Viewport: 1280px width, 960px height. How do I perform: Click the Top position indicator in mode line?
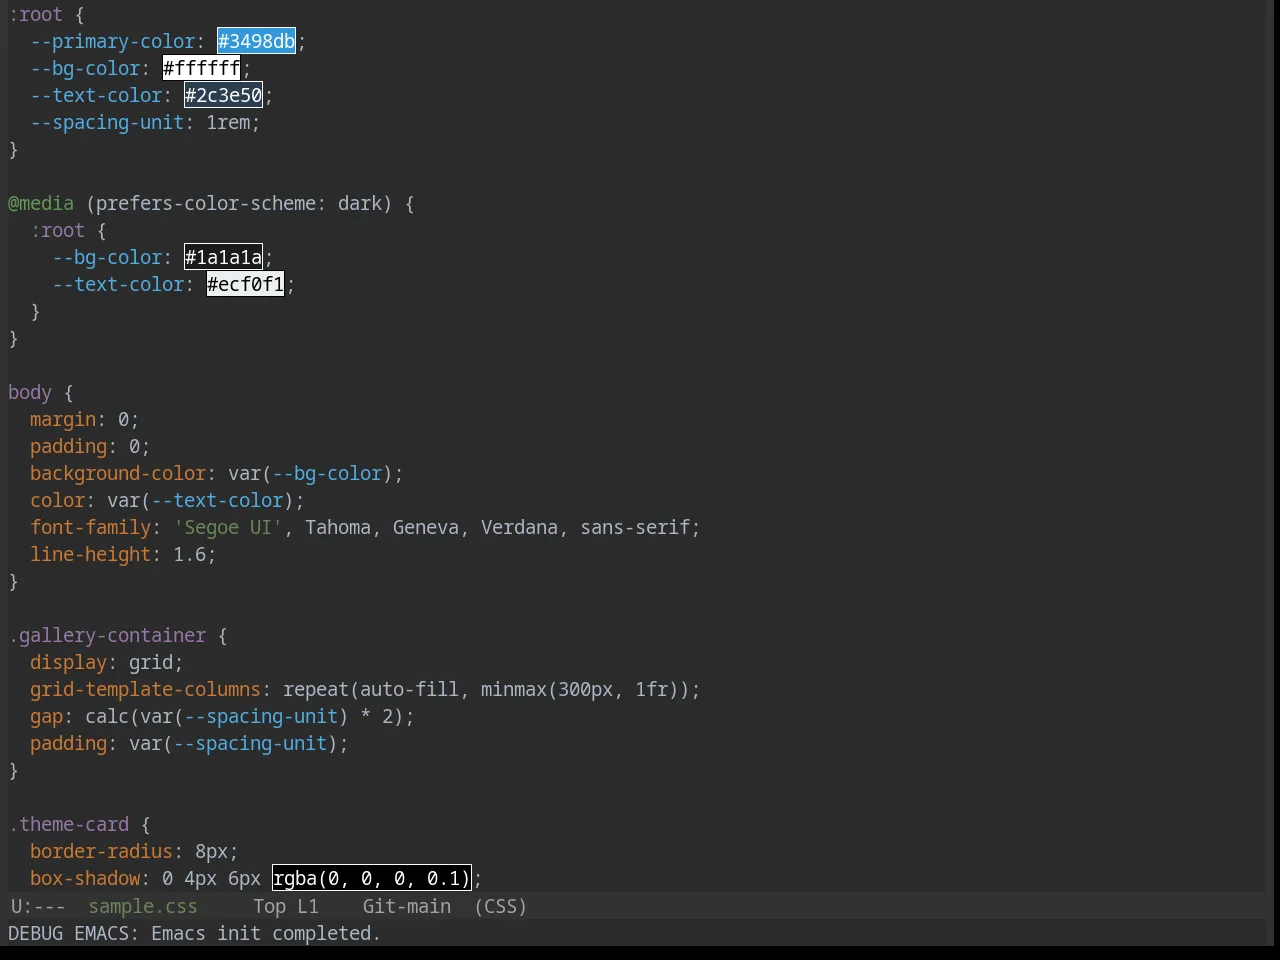(x=269, y=906)
